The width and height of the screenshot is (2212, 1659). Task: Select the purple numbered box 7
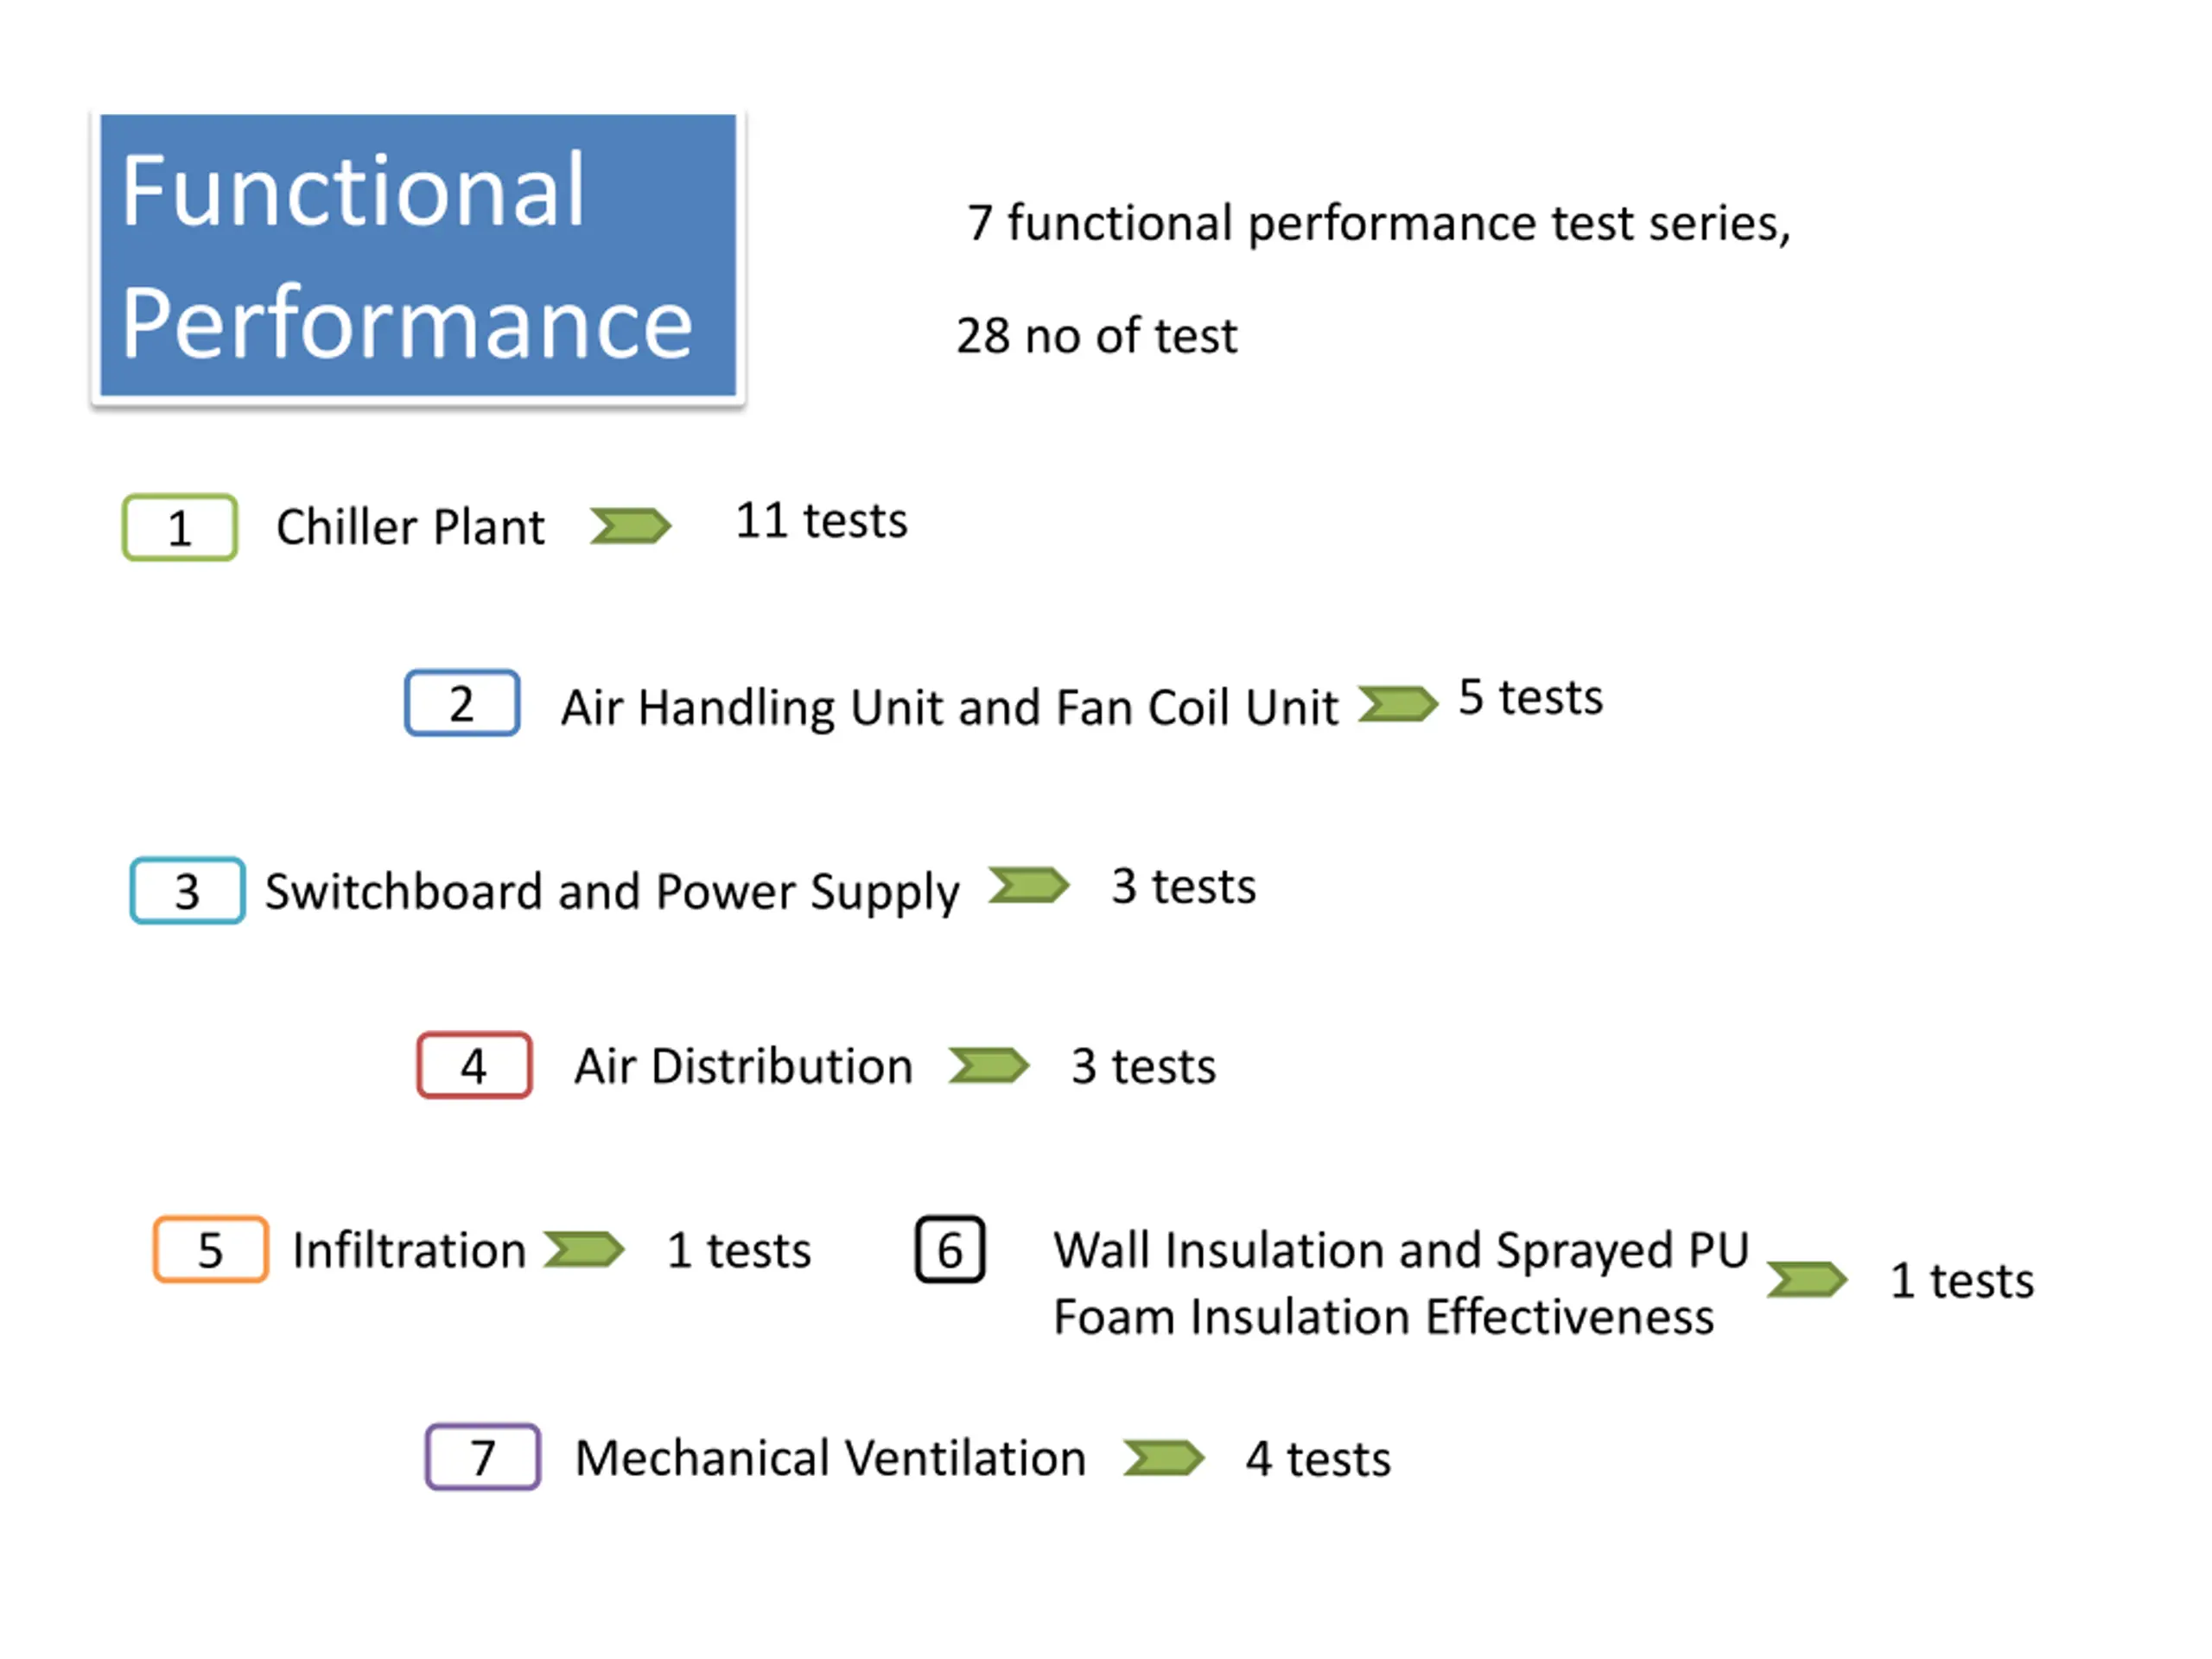[x=483, y=1457]
